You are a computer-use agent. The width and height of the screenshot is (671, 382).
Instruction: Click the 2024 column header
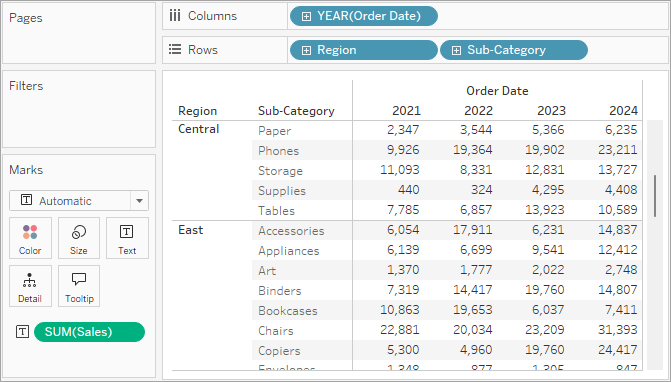tap(623, 111)
